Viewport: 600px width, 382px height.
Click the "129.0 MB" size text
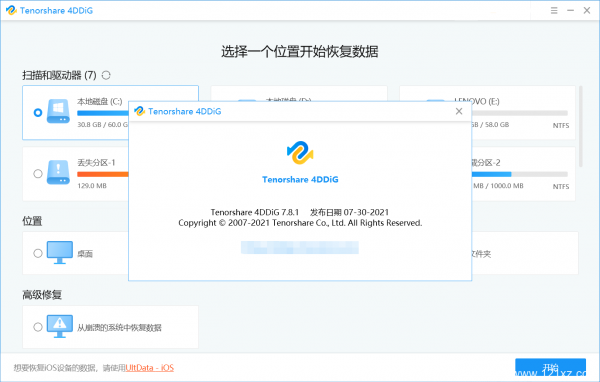[92, 186]
